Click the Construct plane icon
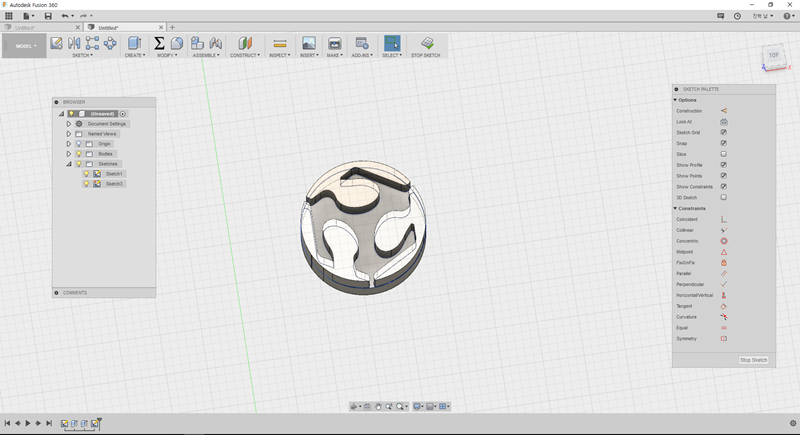The image size is (800, 435). (x=245, y=43)
